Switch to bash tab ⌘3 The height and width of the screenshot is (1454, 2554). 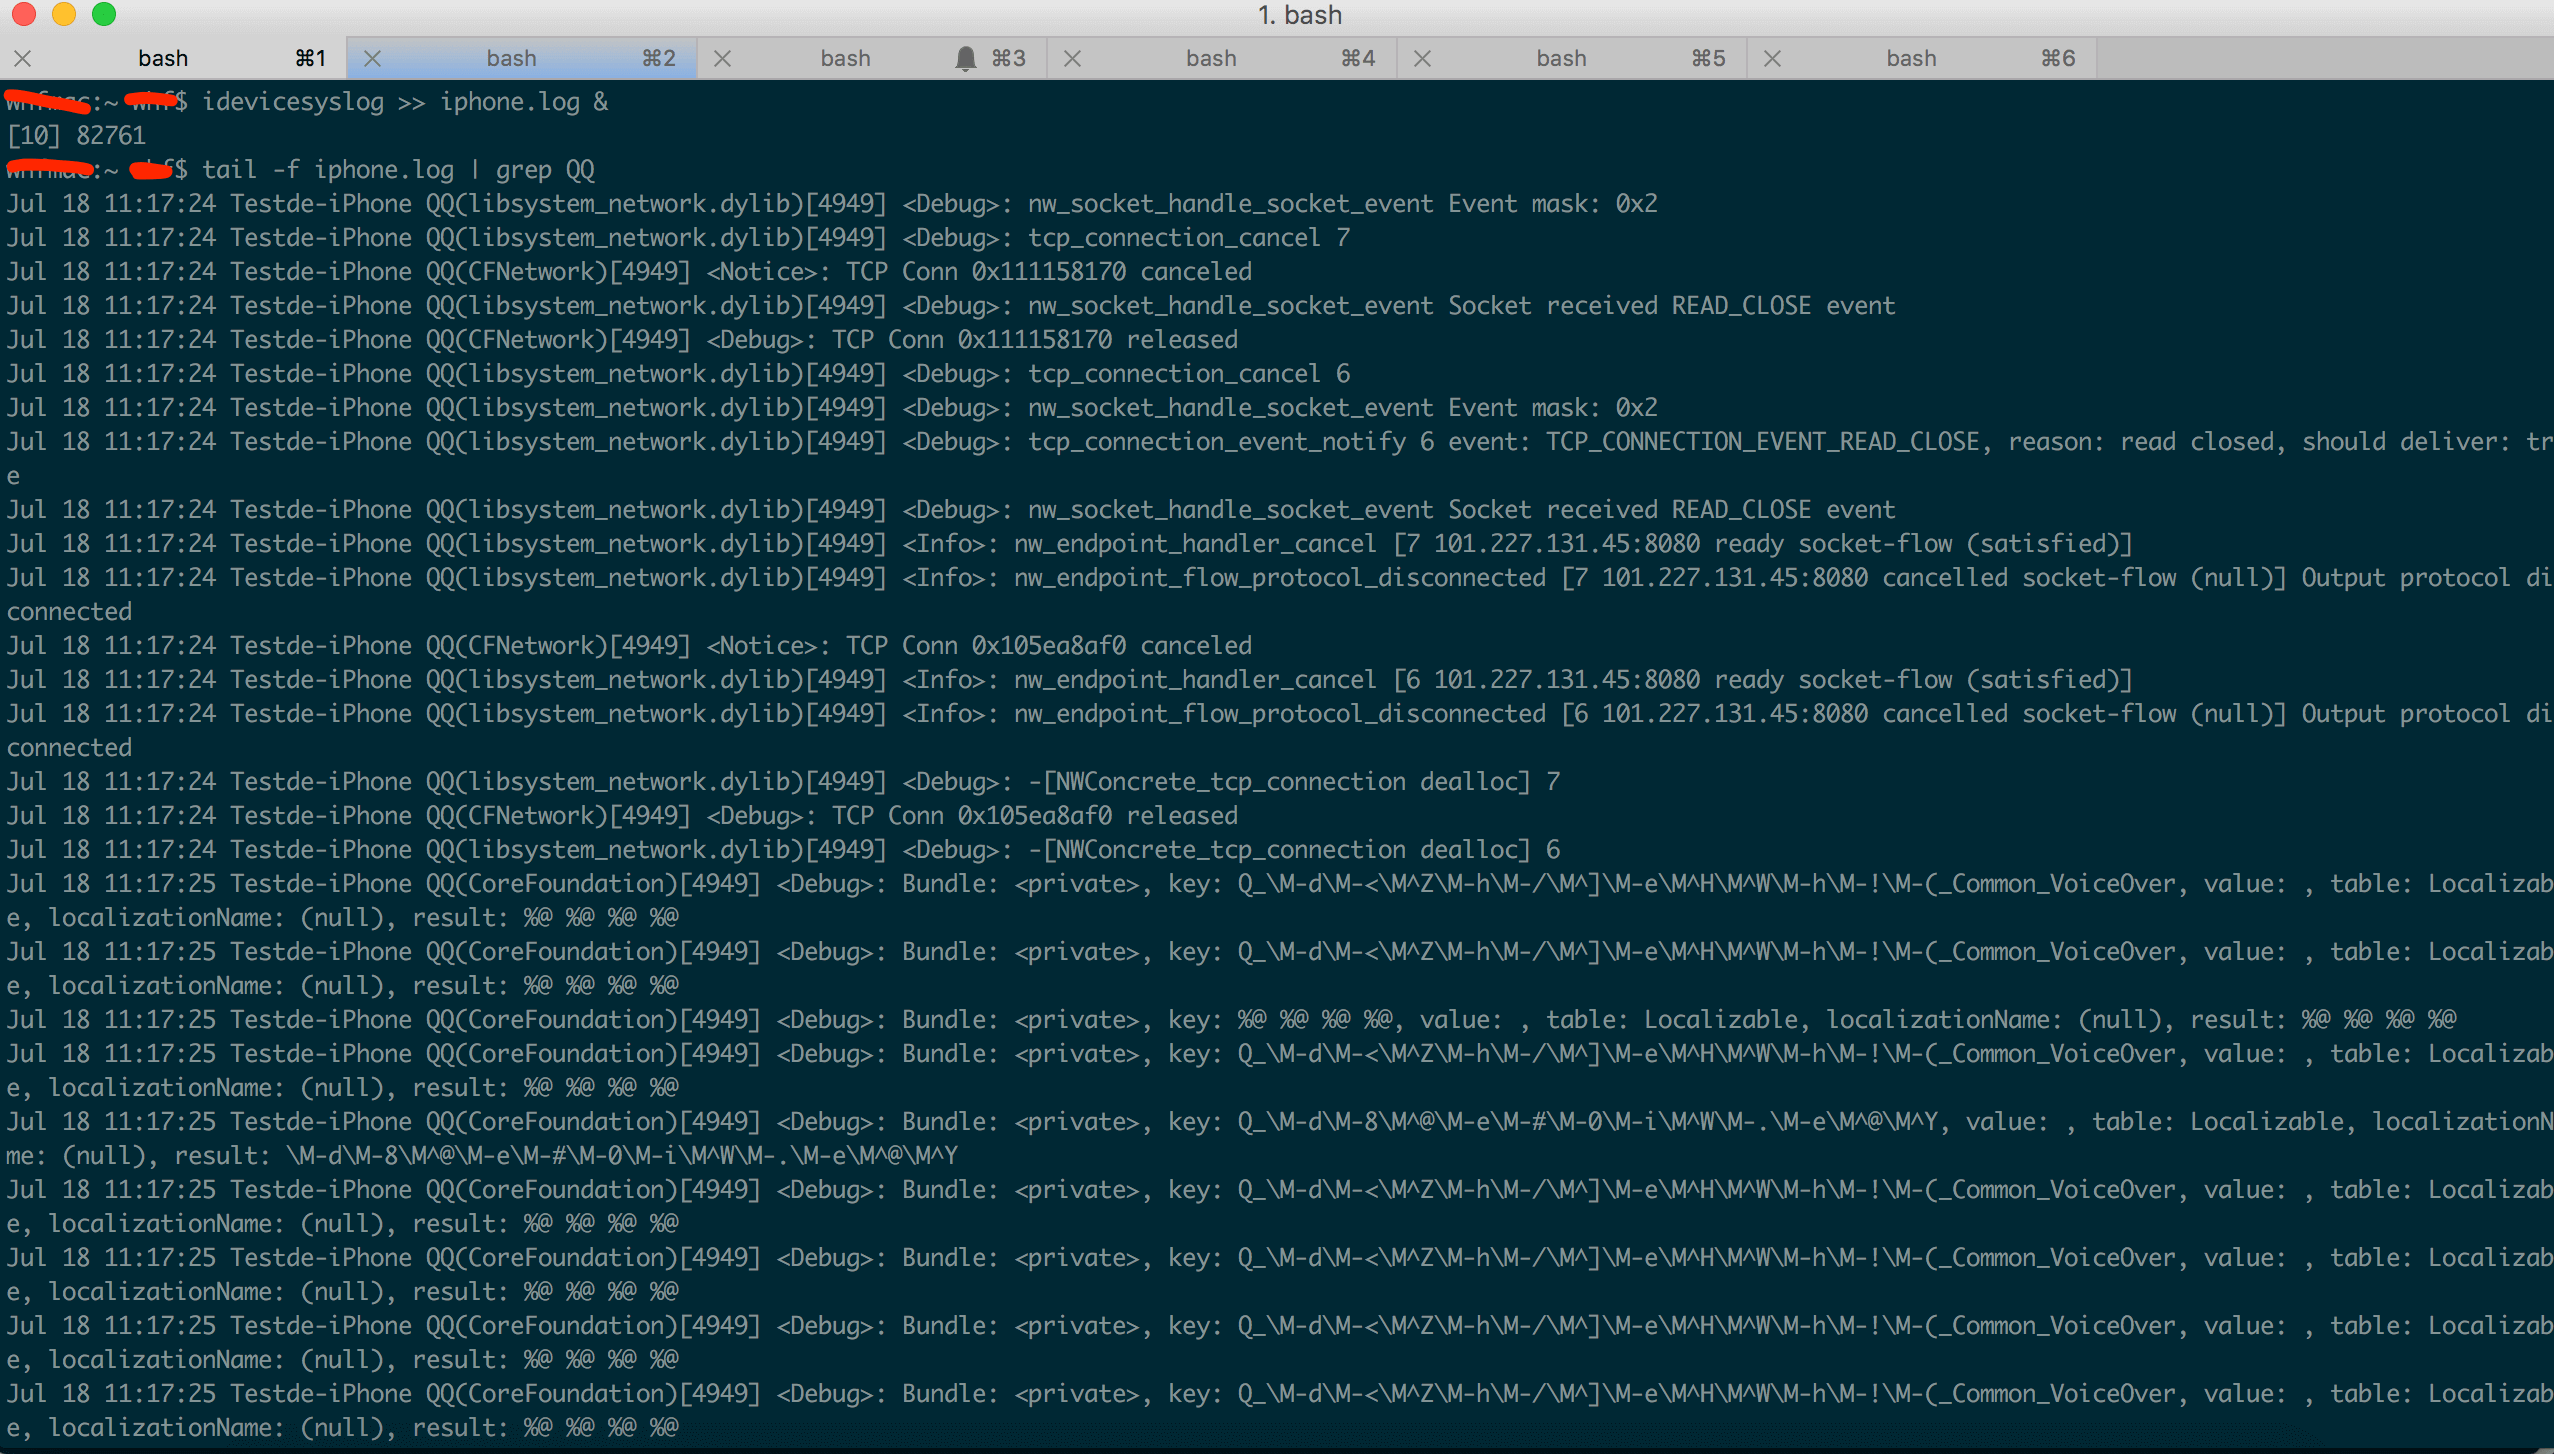pyautogui.click(x=845, y=59)
